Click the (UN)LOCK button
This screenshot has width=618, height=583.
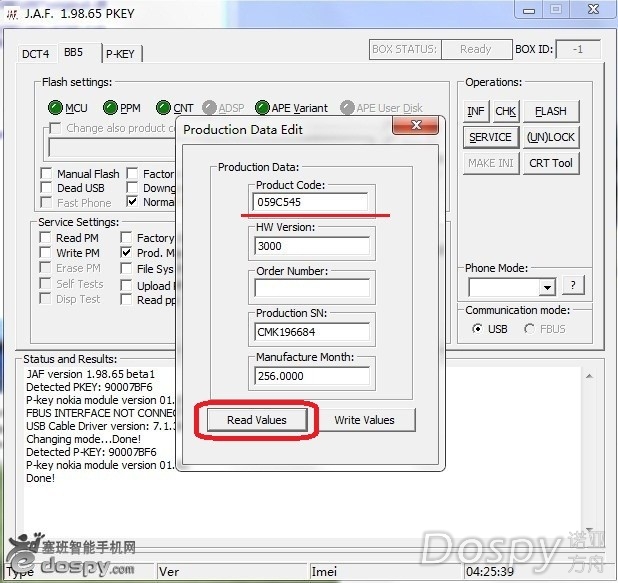tap(551, 137)
